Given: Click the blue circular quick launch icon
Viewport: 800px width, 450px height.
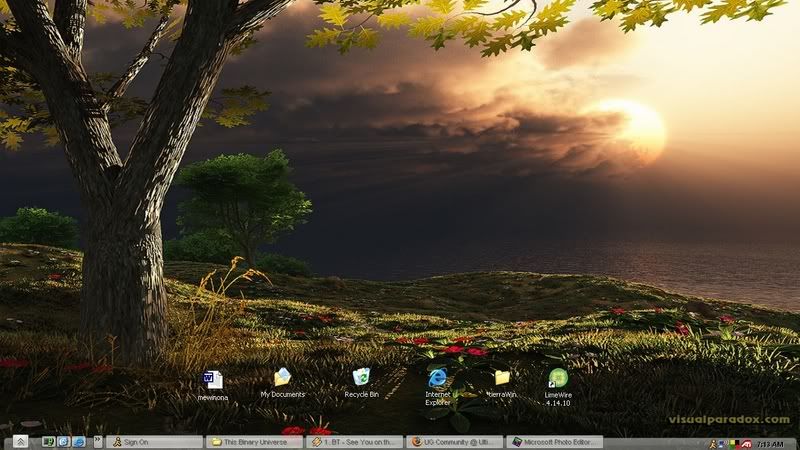Looking at the screenshot, I should (63, 442).
